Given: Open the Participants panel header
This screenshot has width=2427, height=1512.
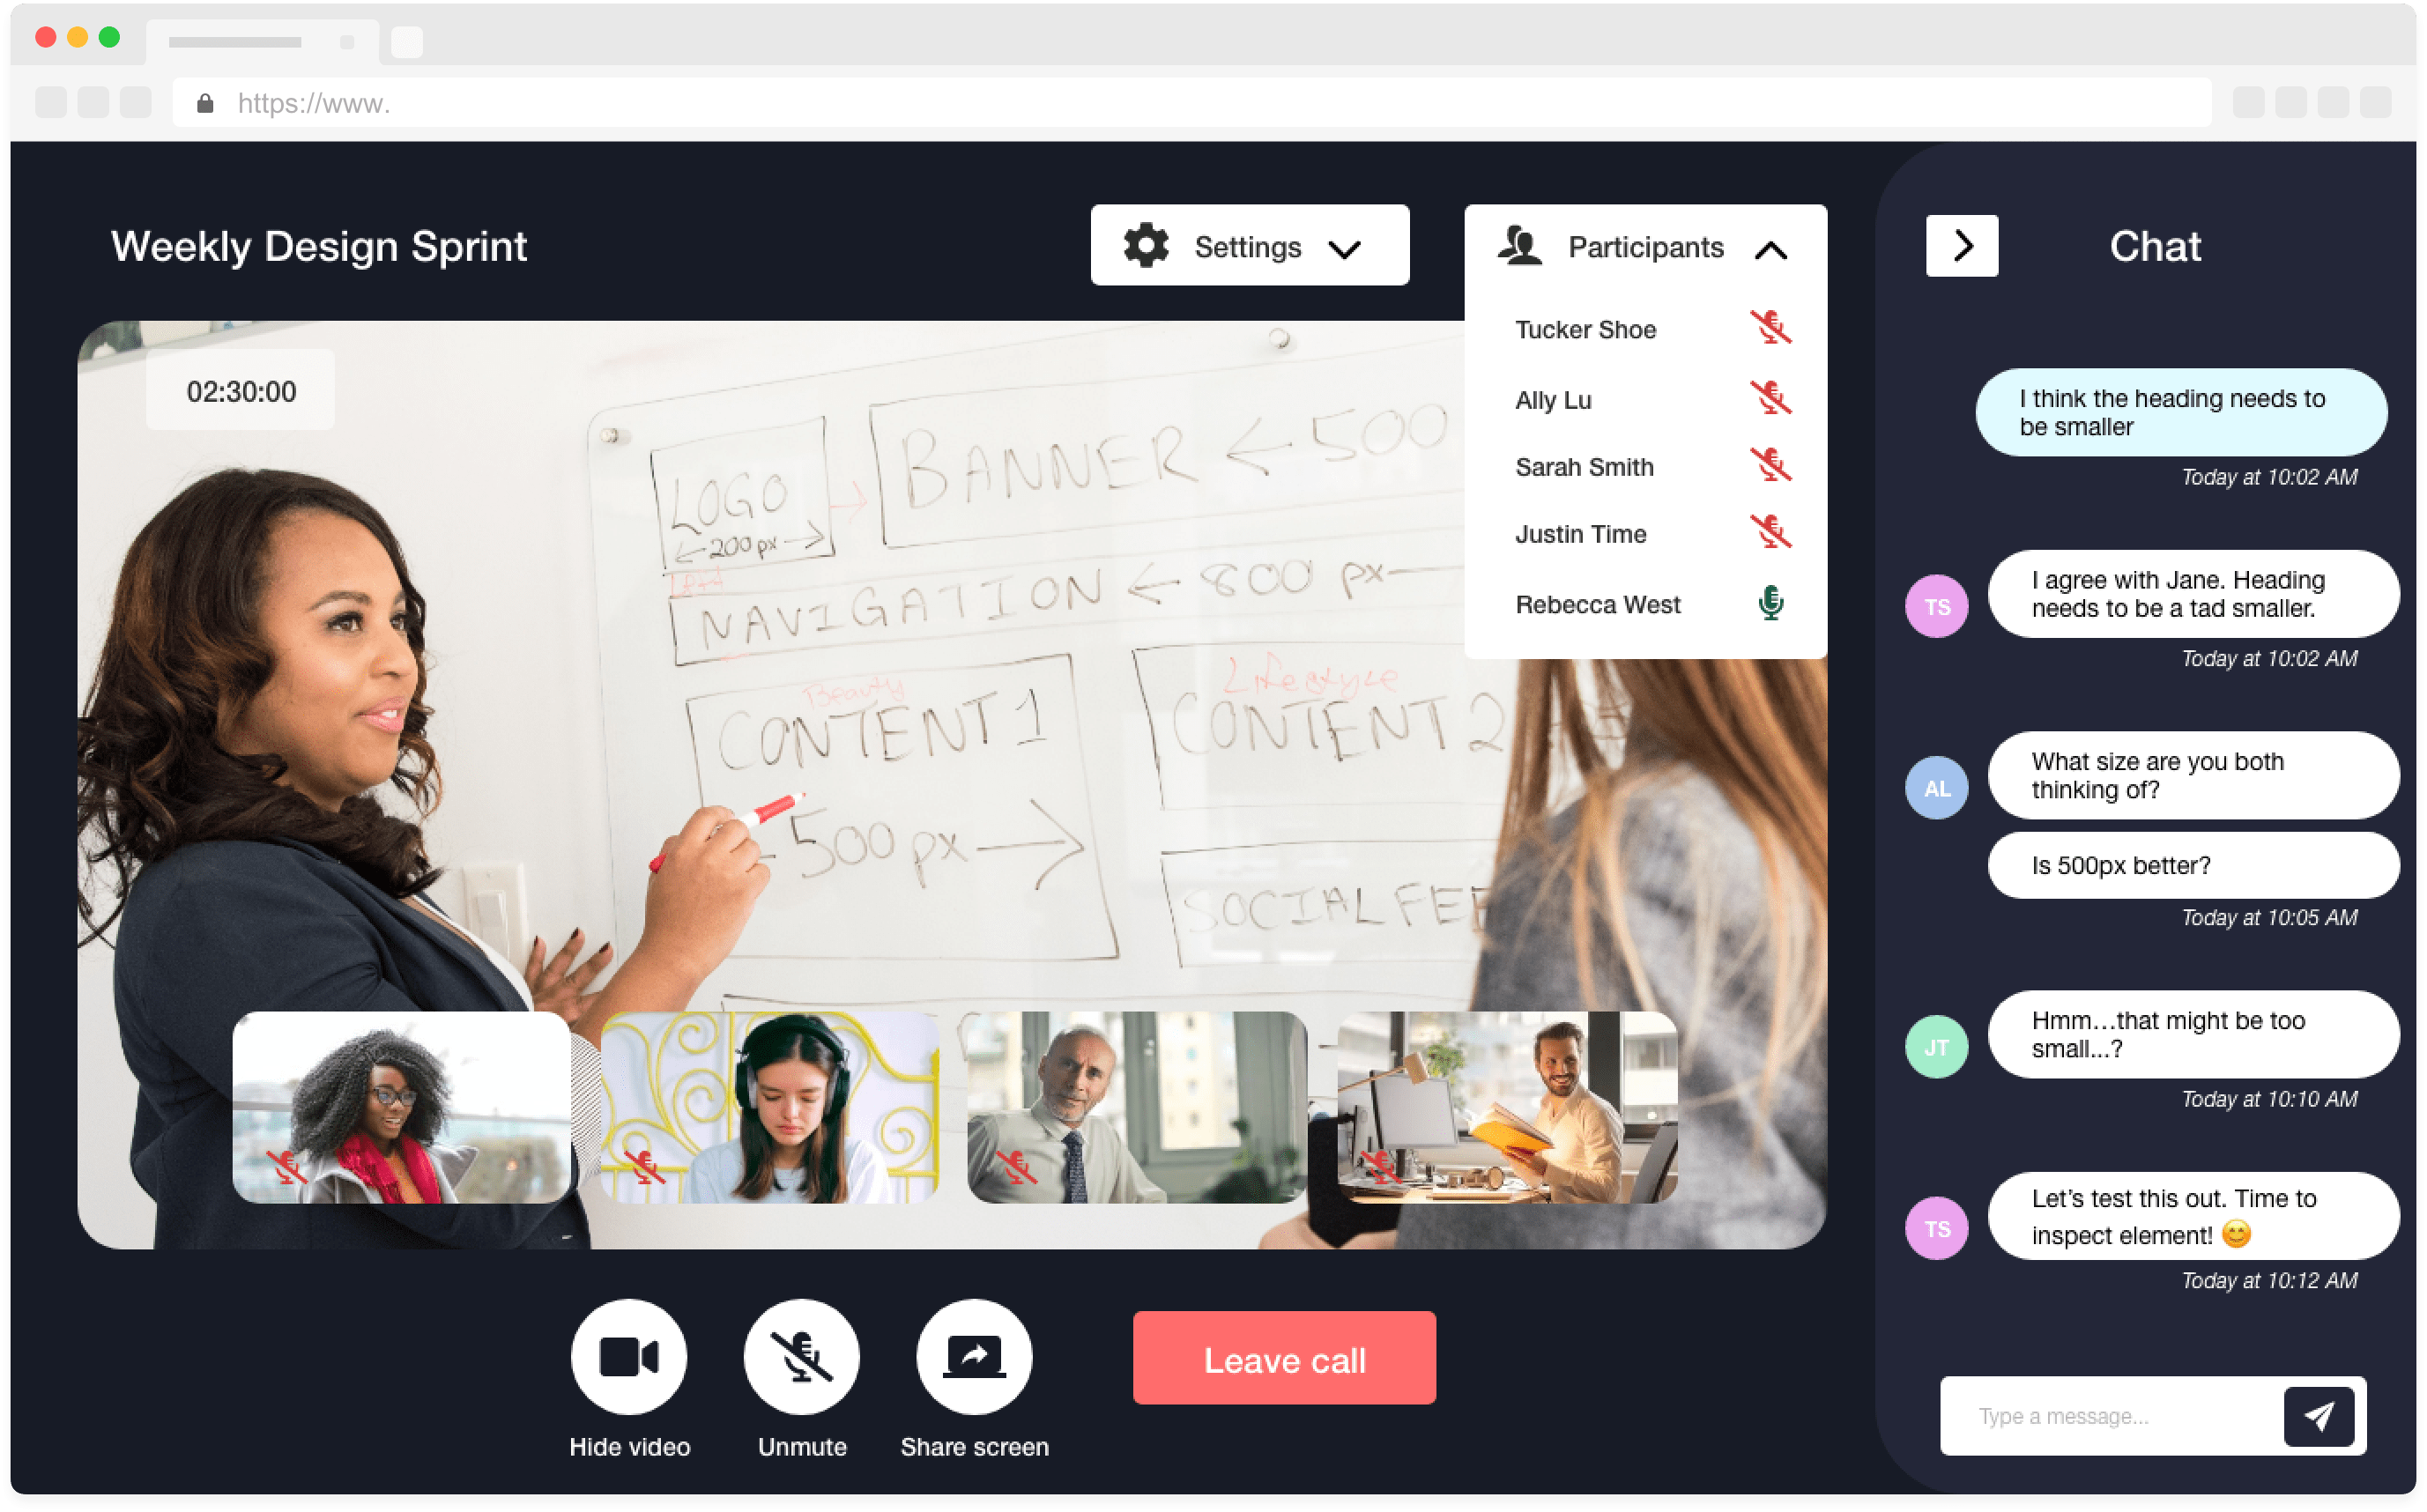Looking at the screenshot, I should pyautogui.click(x=1643, y=246).
